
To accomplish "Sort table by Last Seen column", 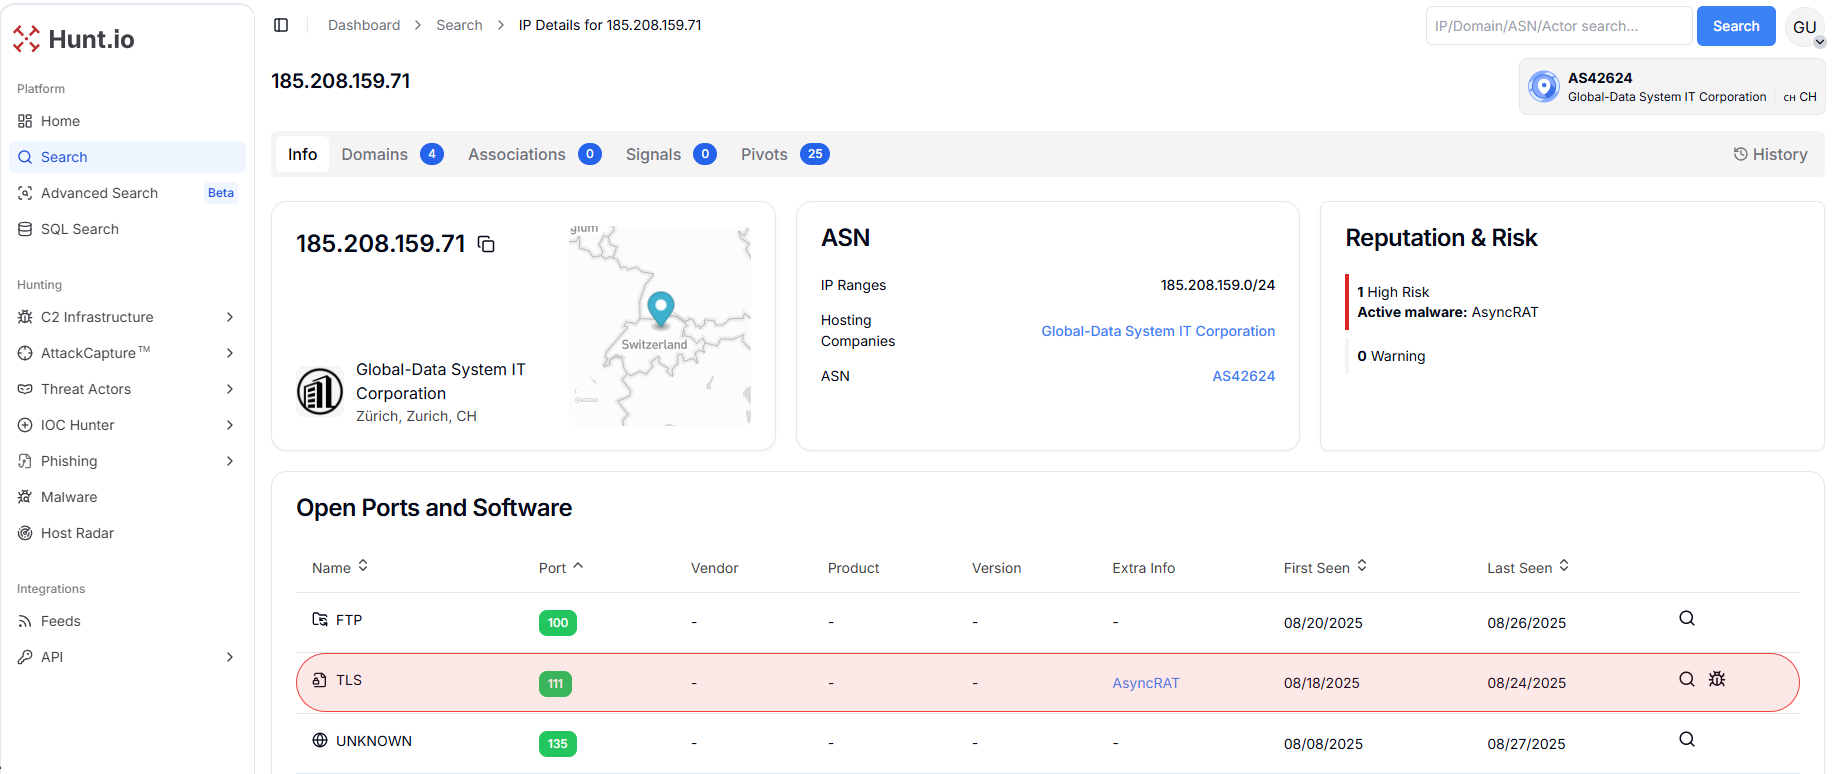I will pos(1528,567).
